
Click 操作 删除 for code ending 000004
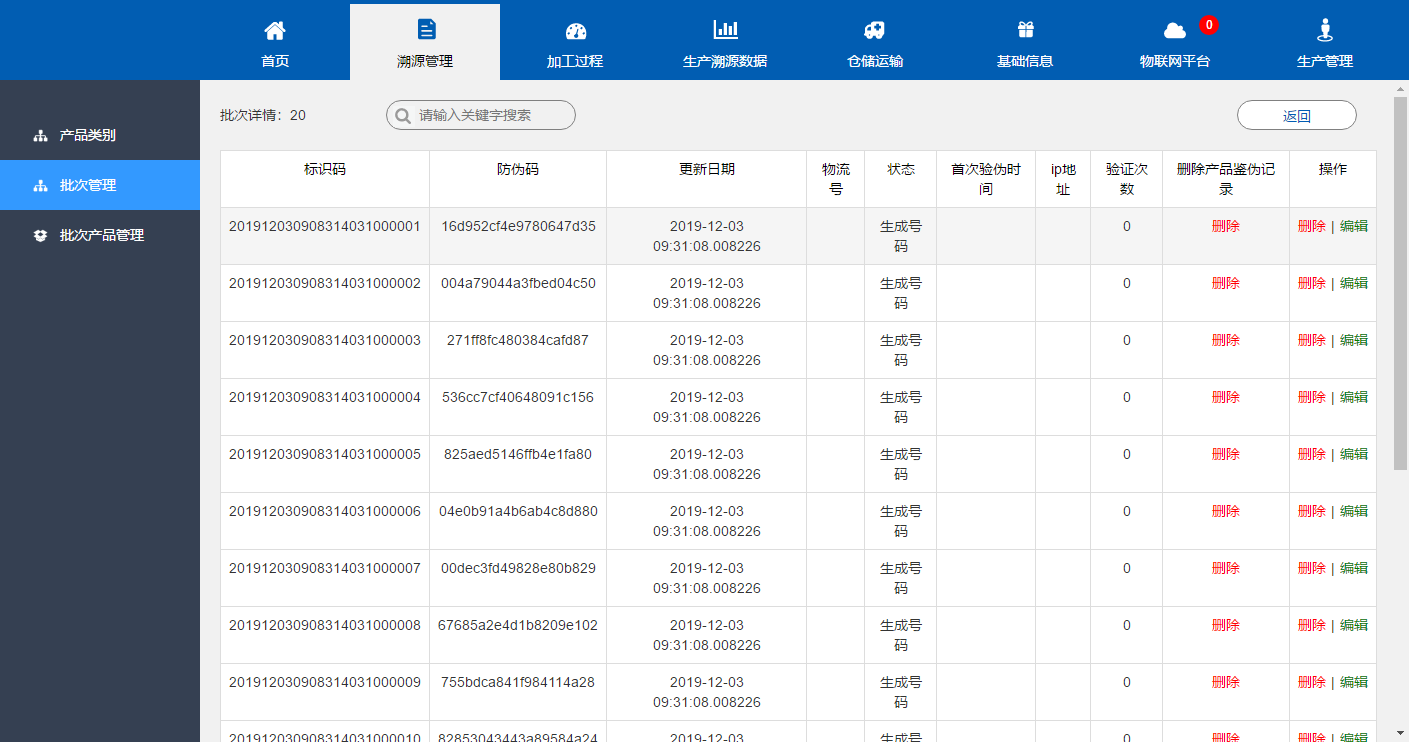[x=1312, y=397]
